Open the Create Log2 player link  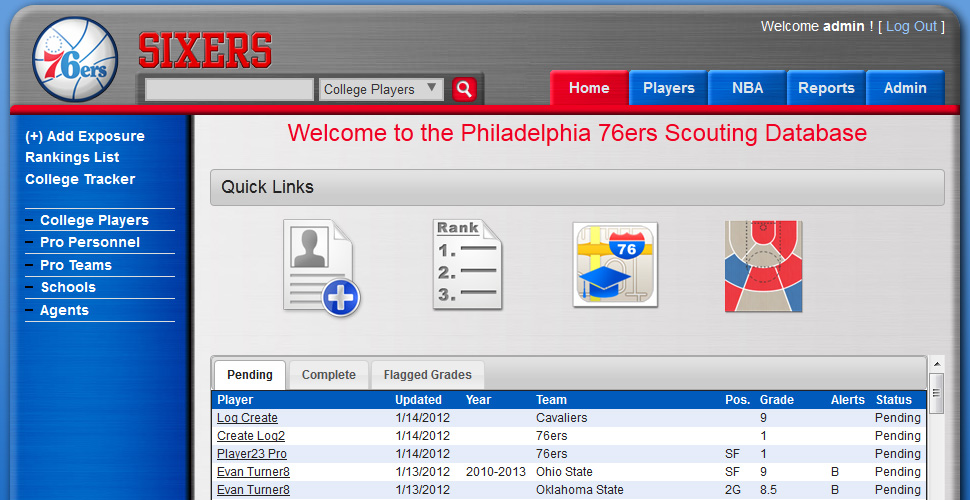pyautogui.click(x=251, y=436)
